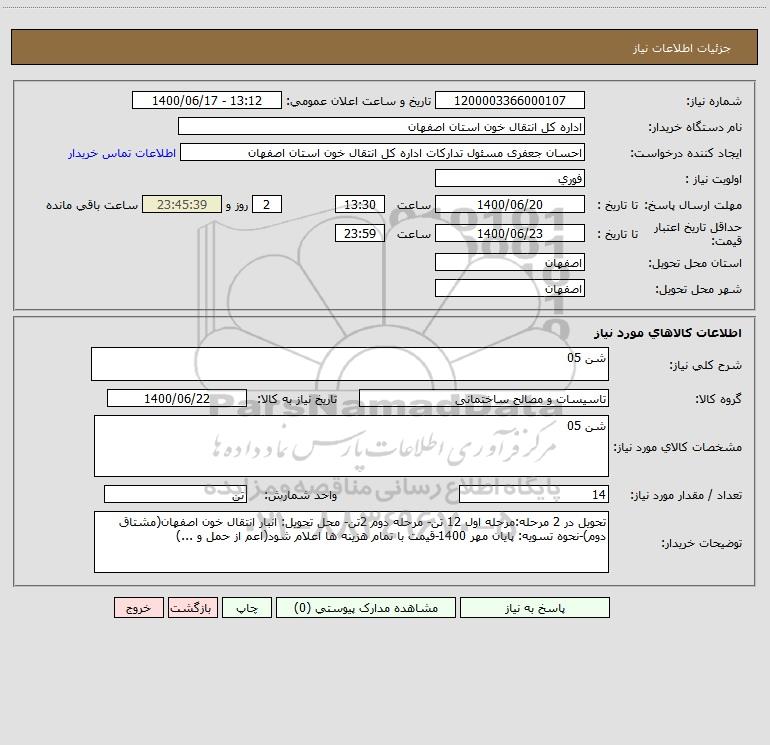The height and width of the screenshot is (745, 770).
Task: Click the پاسخ به نیاز button
Action: pos(534,607)
